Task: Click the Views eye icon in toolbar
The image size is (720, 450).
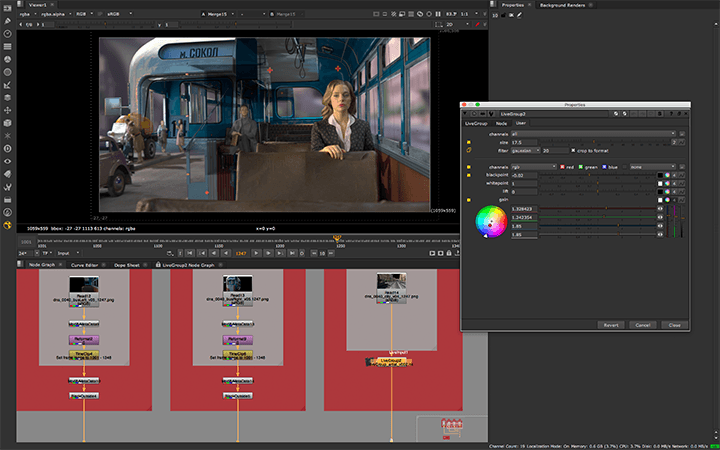Action: (8, 161)
